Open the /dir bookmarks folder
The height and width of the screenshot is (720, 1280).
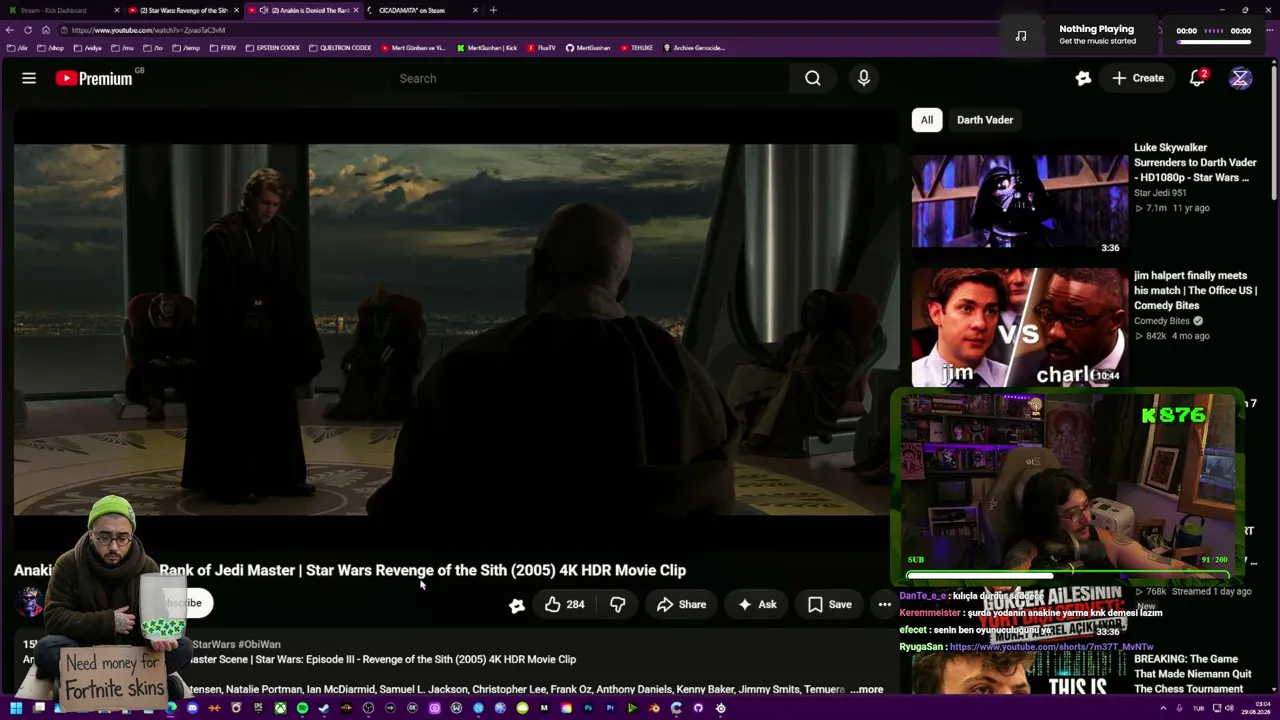[x=17, y=48]
